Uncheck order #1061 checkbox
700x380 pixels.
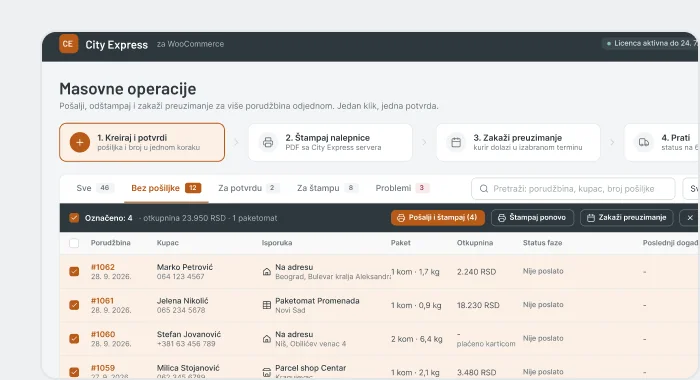point(74,305)
